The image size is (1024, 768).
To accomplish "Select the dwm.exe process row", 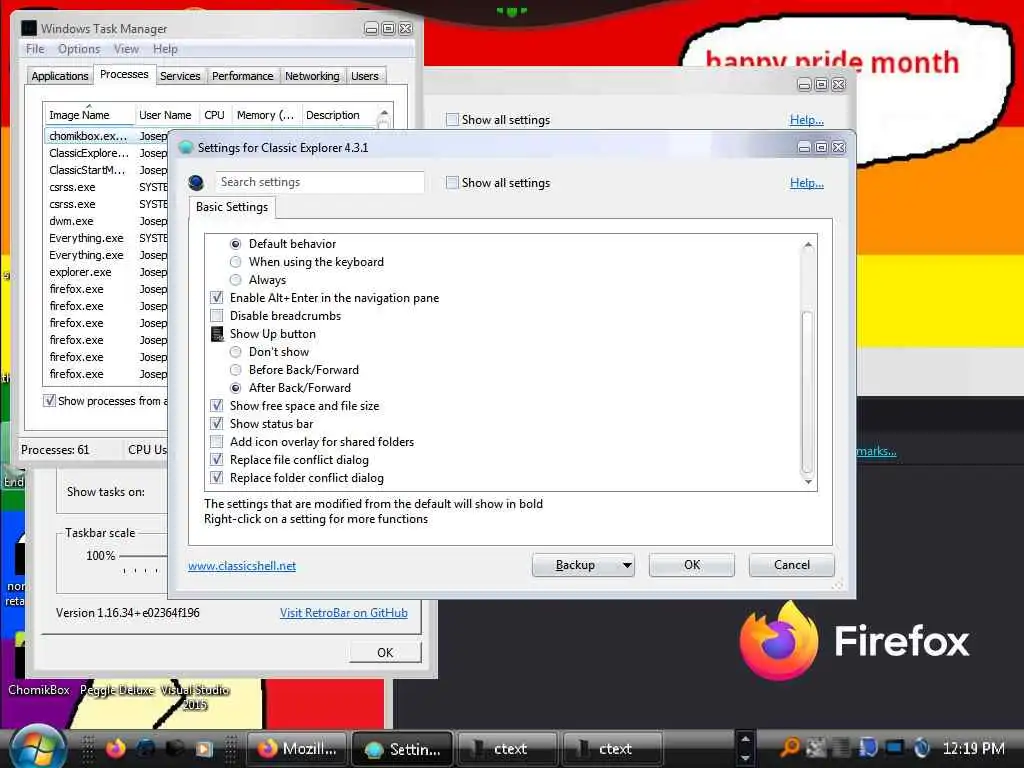I will (x=108, y=221).
